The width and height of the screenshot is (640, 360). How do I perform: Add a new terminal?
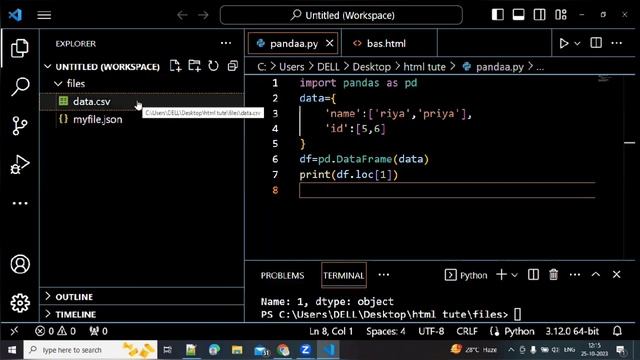[x=501, y=275]
